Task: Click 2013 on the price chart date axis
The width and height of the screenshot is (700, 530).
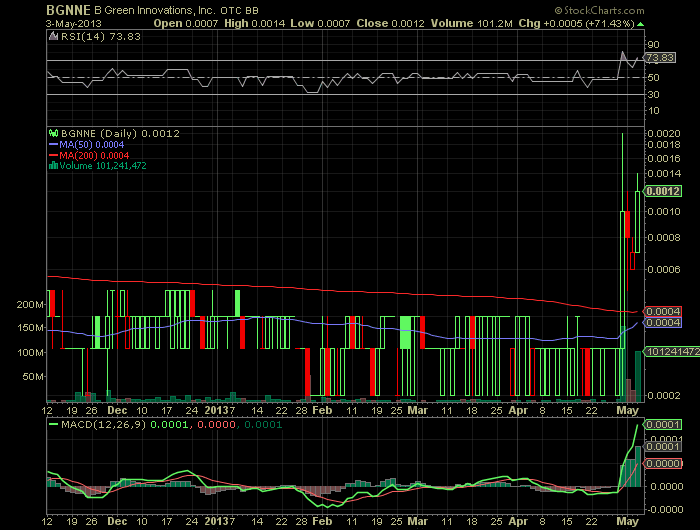Action: click(x=216, y=410)
